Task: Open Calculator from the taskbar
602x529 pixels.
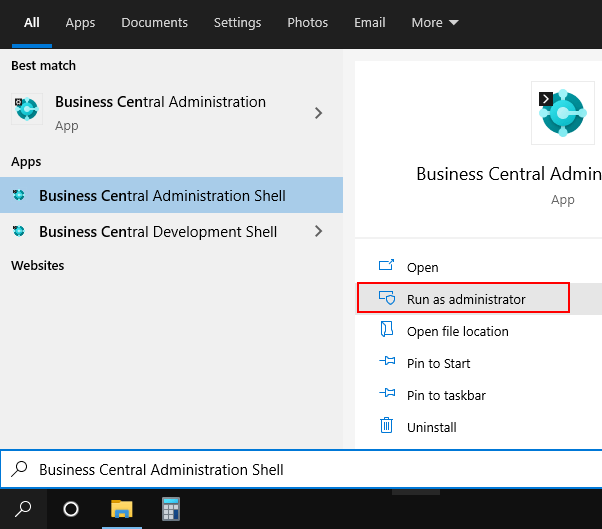Action: click(171, 508)
